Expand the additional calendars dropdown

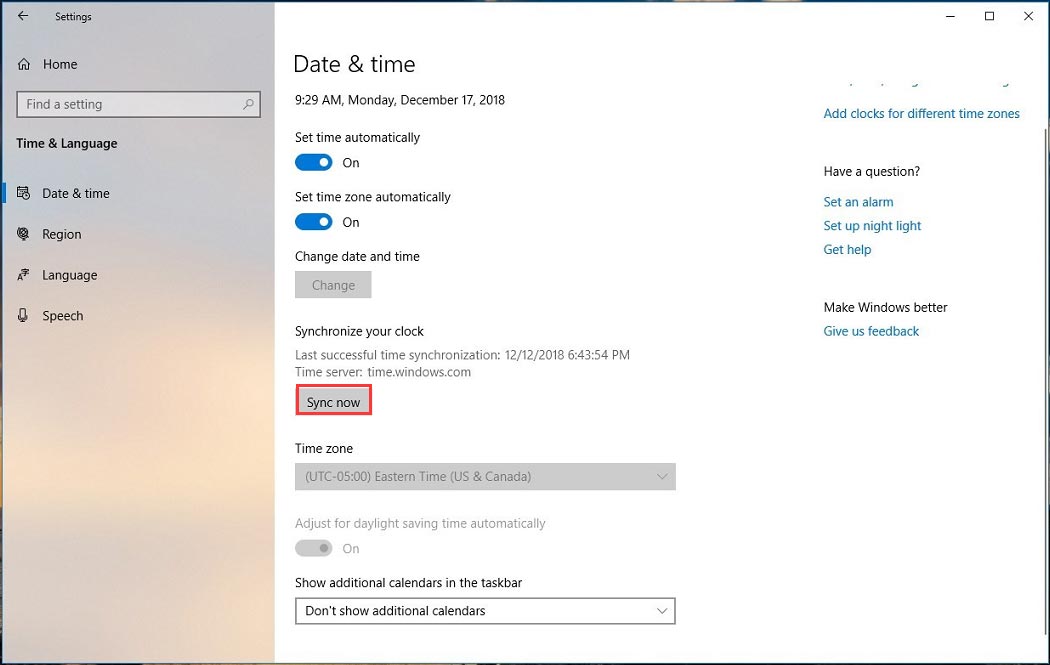[485, 611]
